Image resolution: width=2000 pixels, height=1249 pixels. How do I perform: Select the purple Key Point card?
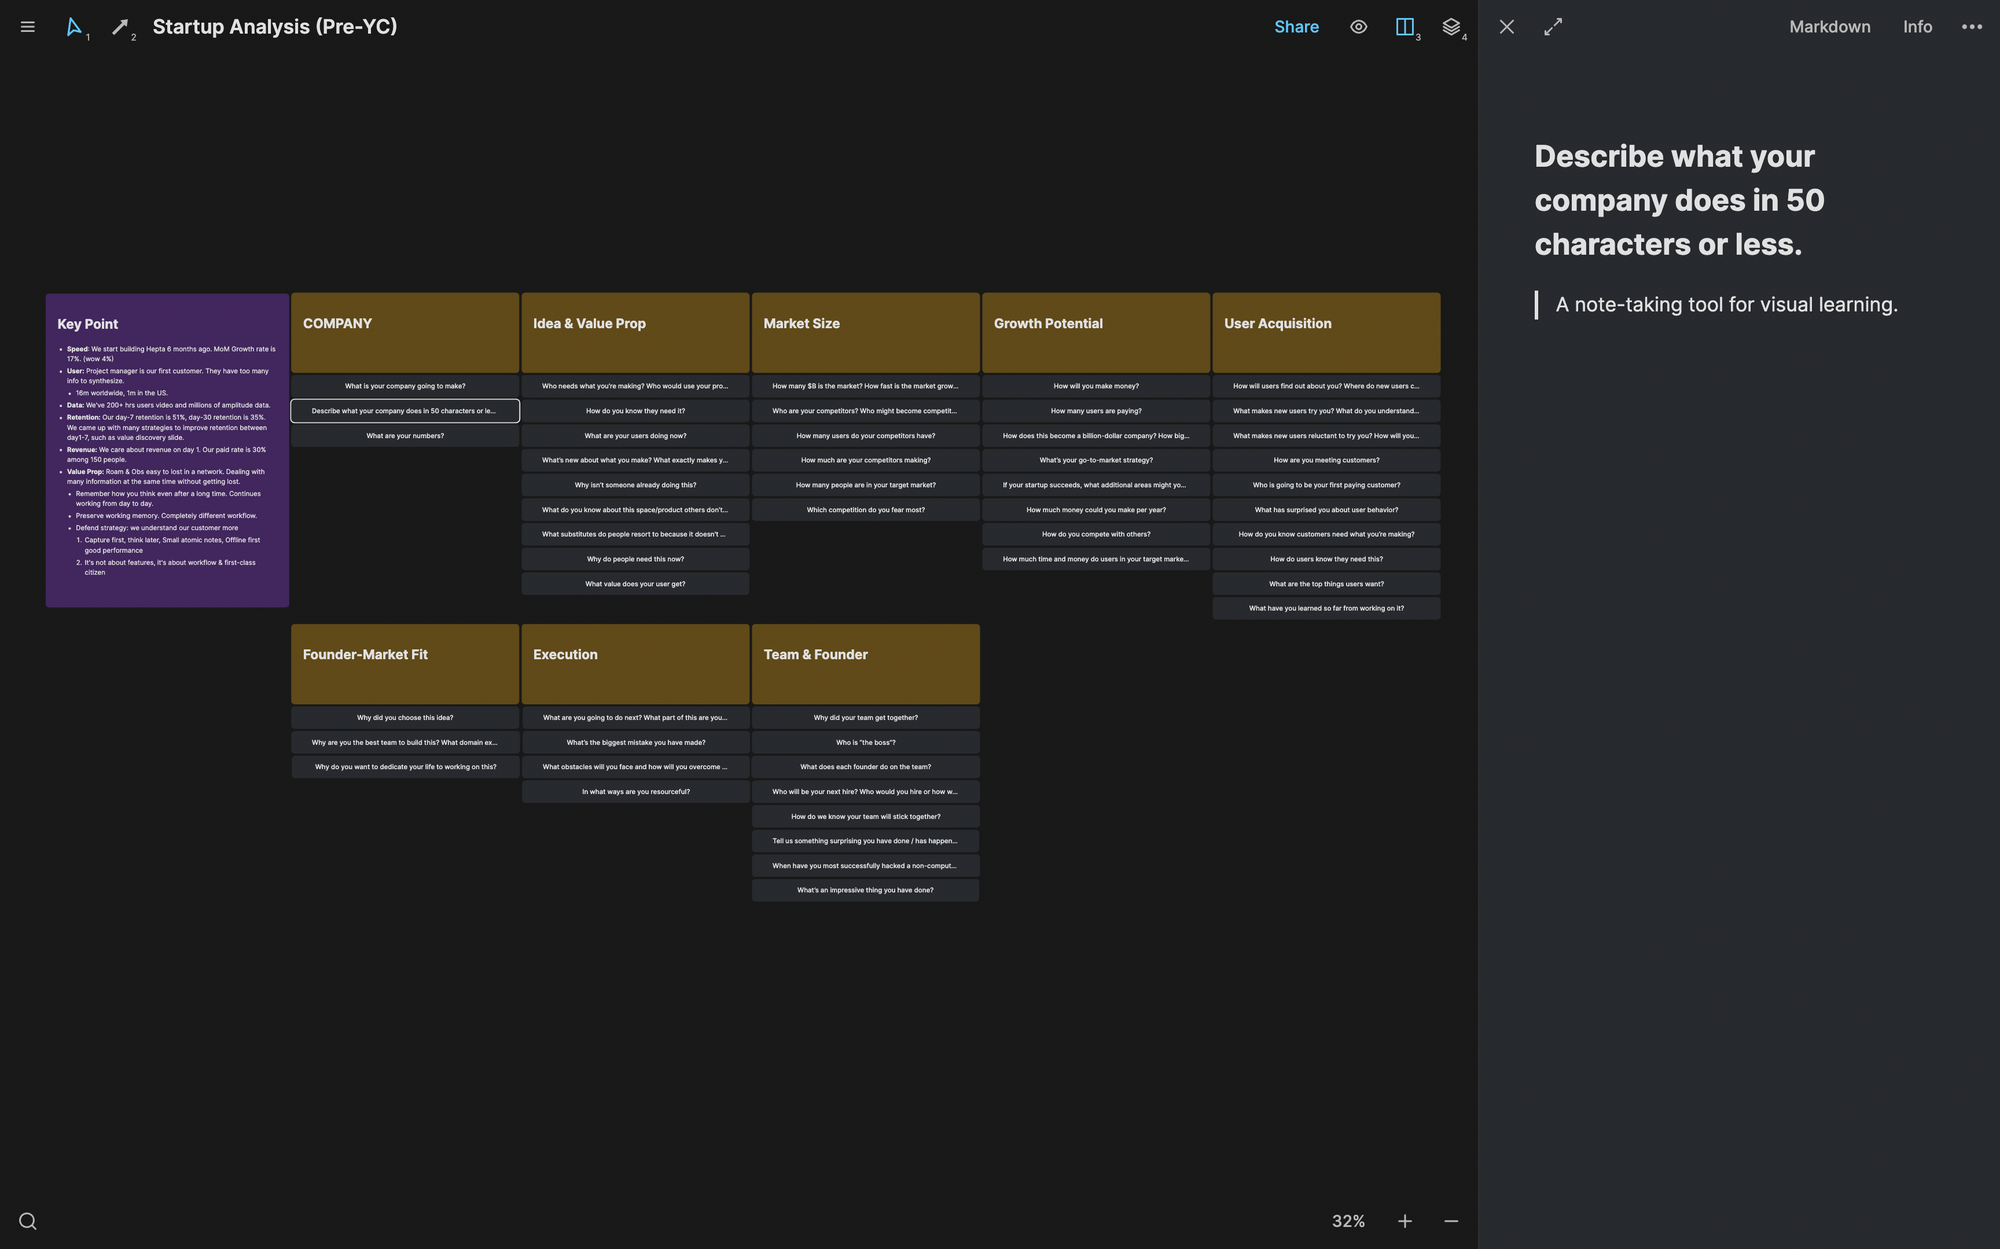click(167, 450)
